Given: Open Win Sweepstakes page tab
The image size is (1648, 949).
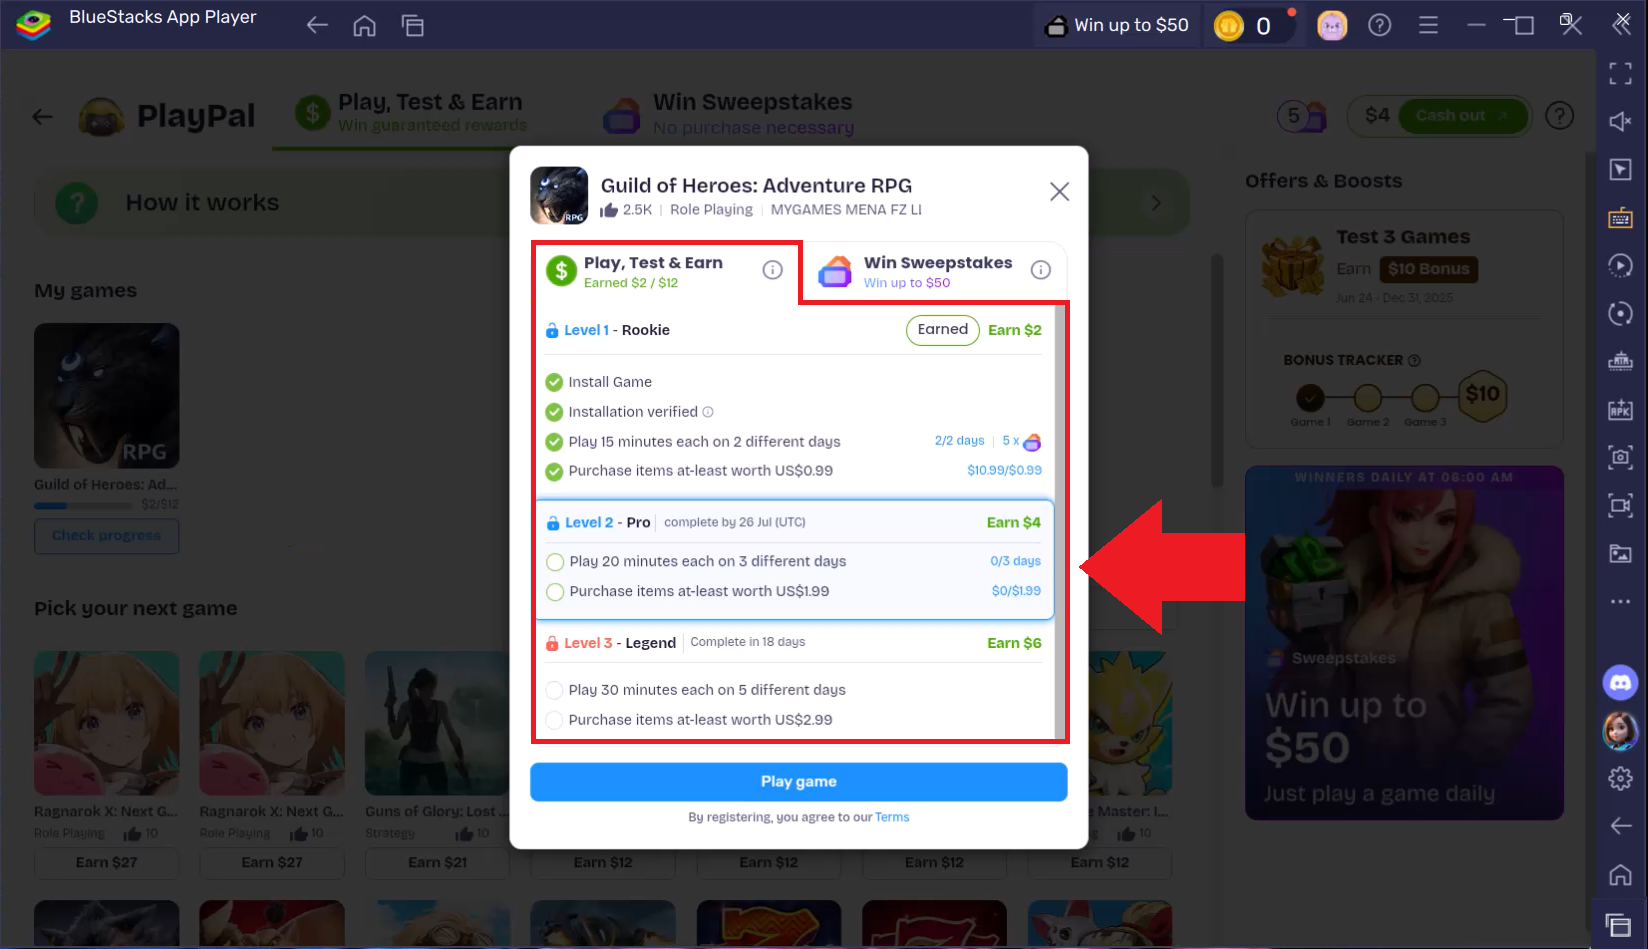Looking at the screenshot, I should [x=730, y=114].
